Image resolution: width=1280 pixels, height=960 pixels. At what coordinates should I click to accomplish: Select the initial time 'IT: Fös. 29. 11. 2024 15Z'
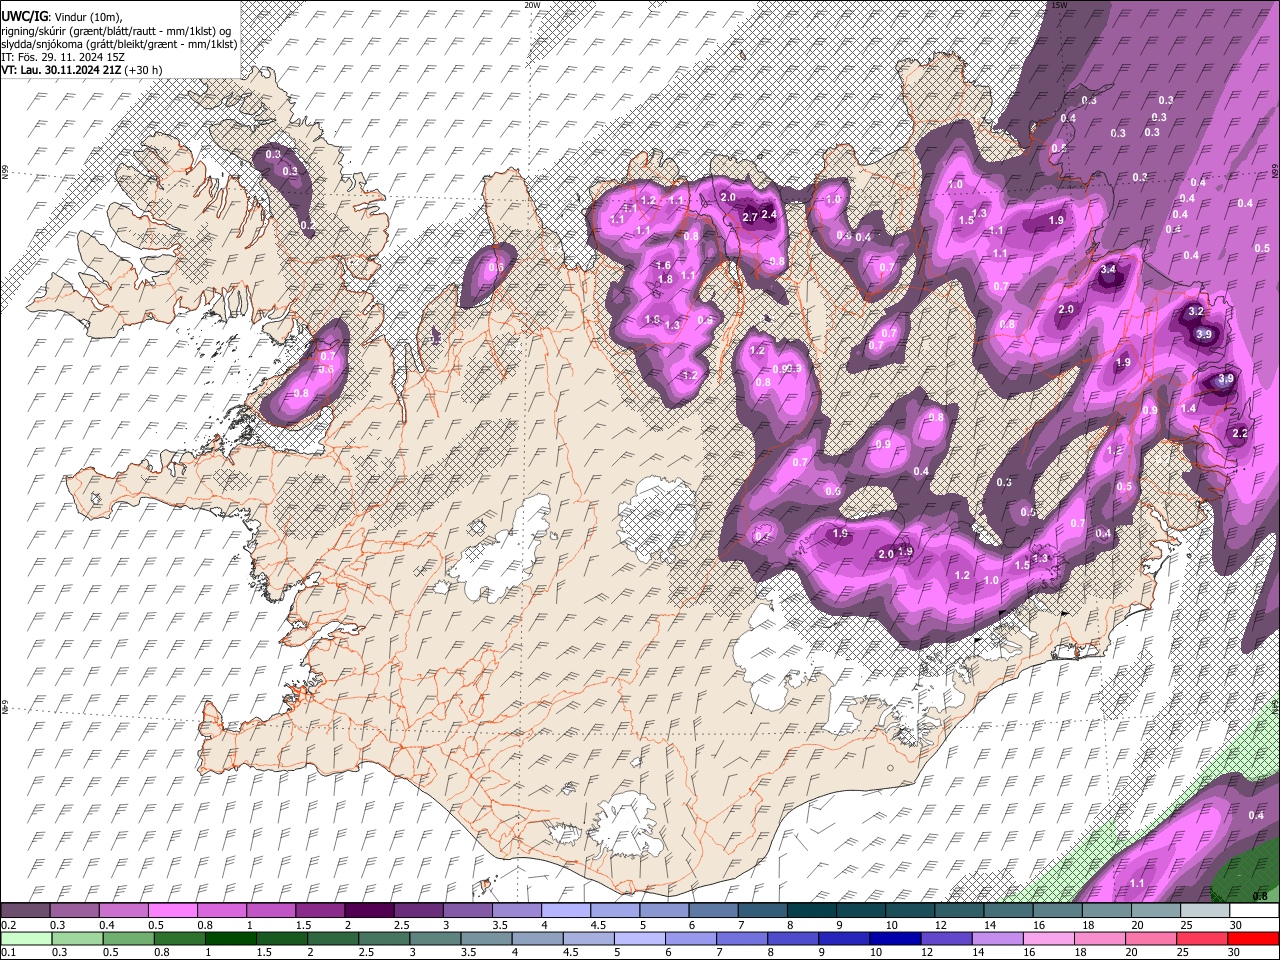coord(63,57)
